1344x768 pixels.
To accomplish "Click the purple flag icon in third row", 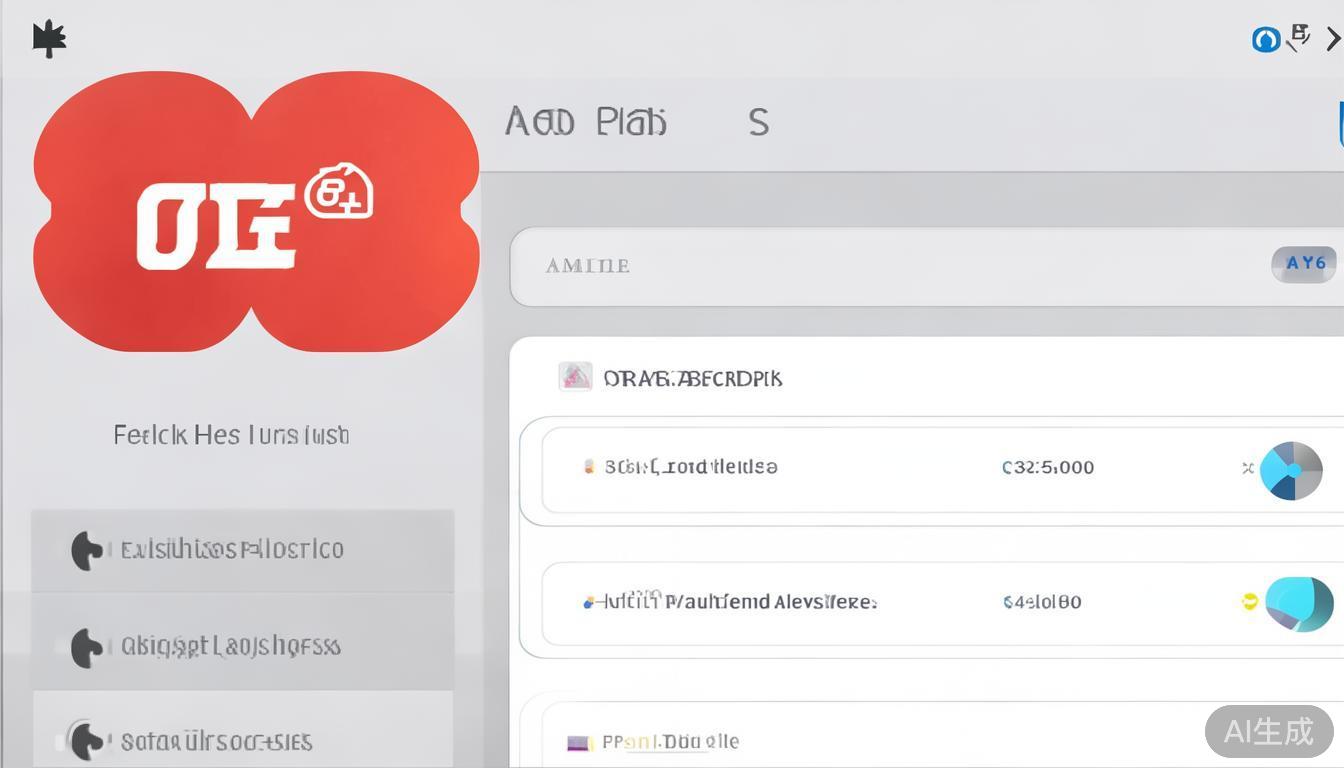I will click(x=578, y=743).
